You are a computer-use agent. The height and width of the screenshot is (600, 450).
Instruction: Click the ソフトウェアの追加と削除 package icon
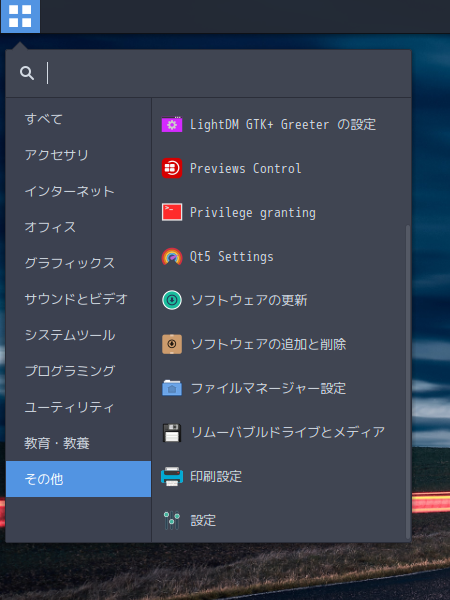coord(172,344)
